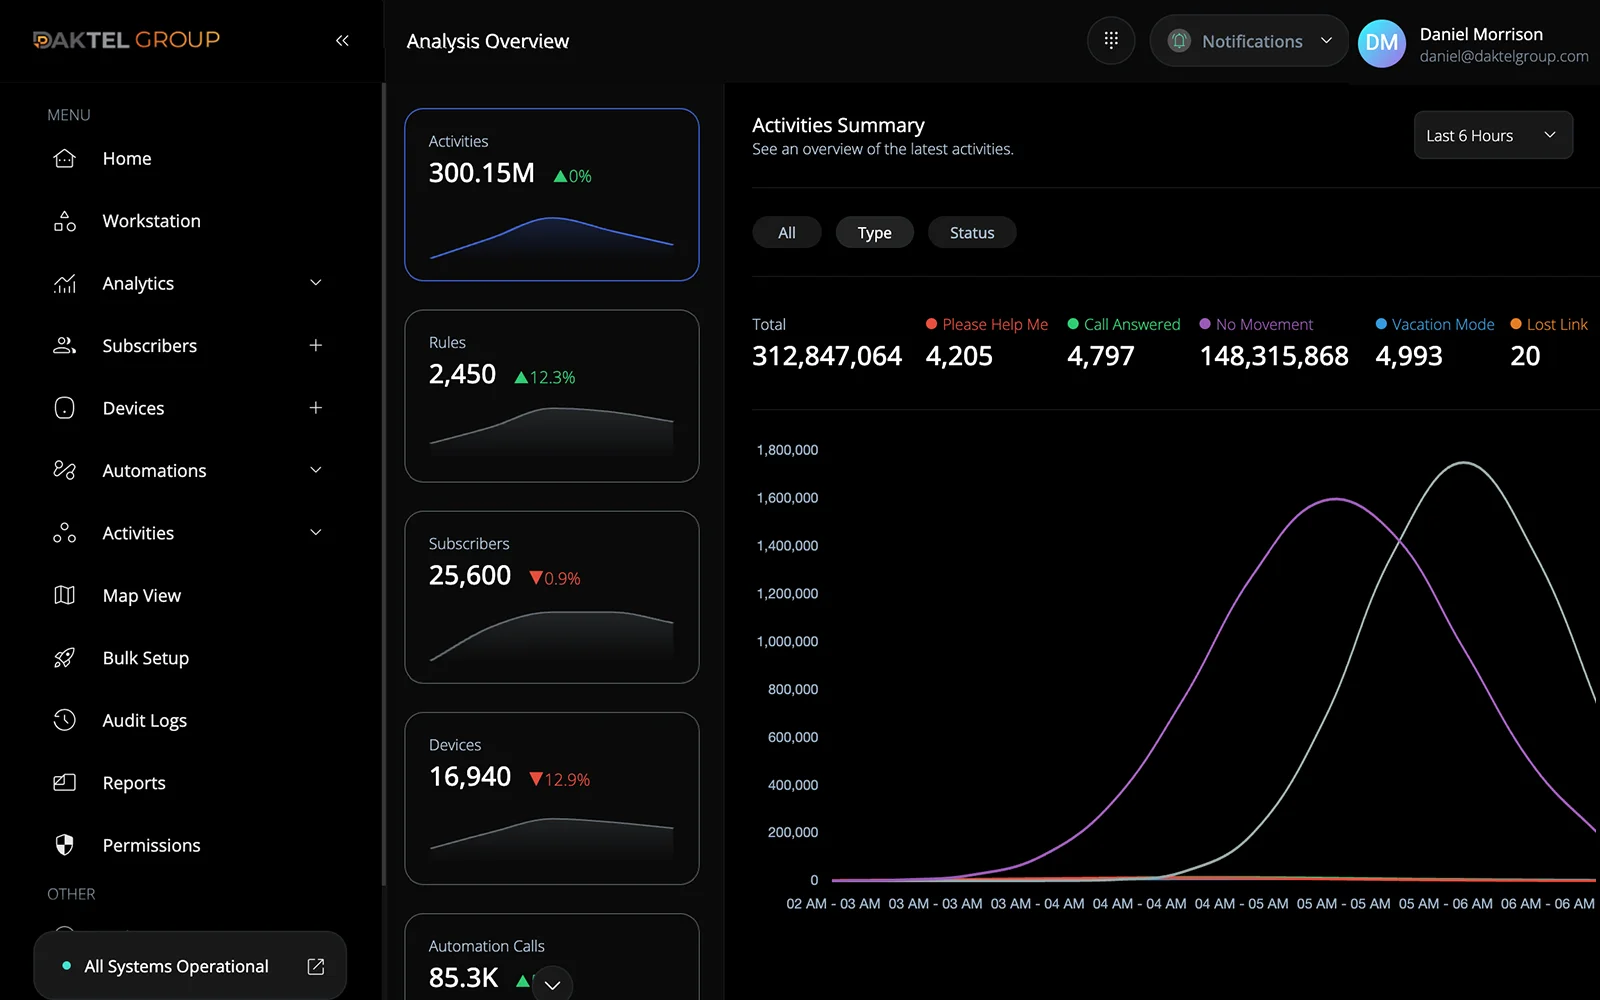The width and height of the screenshot is (1600, 1000).
Task: Expand the Activities submenu chevron
Action: point(316,533)
